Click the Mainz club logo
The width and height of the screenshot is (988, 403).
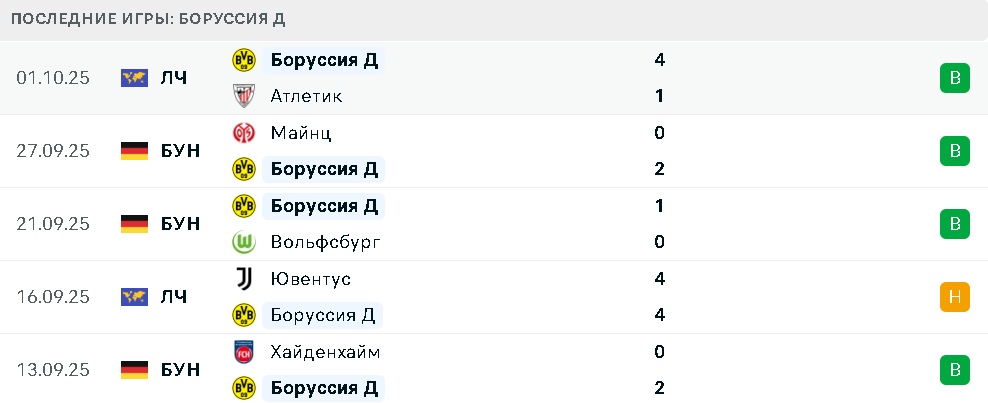click(243, 133)
